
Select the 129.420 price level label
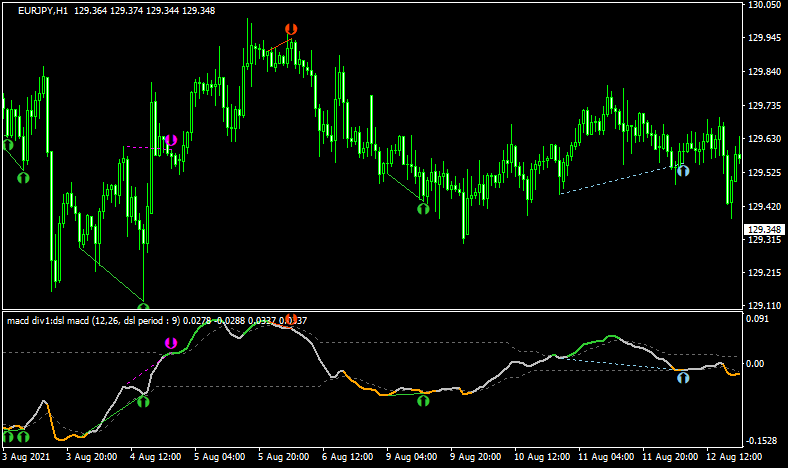[x=764, y=206]
